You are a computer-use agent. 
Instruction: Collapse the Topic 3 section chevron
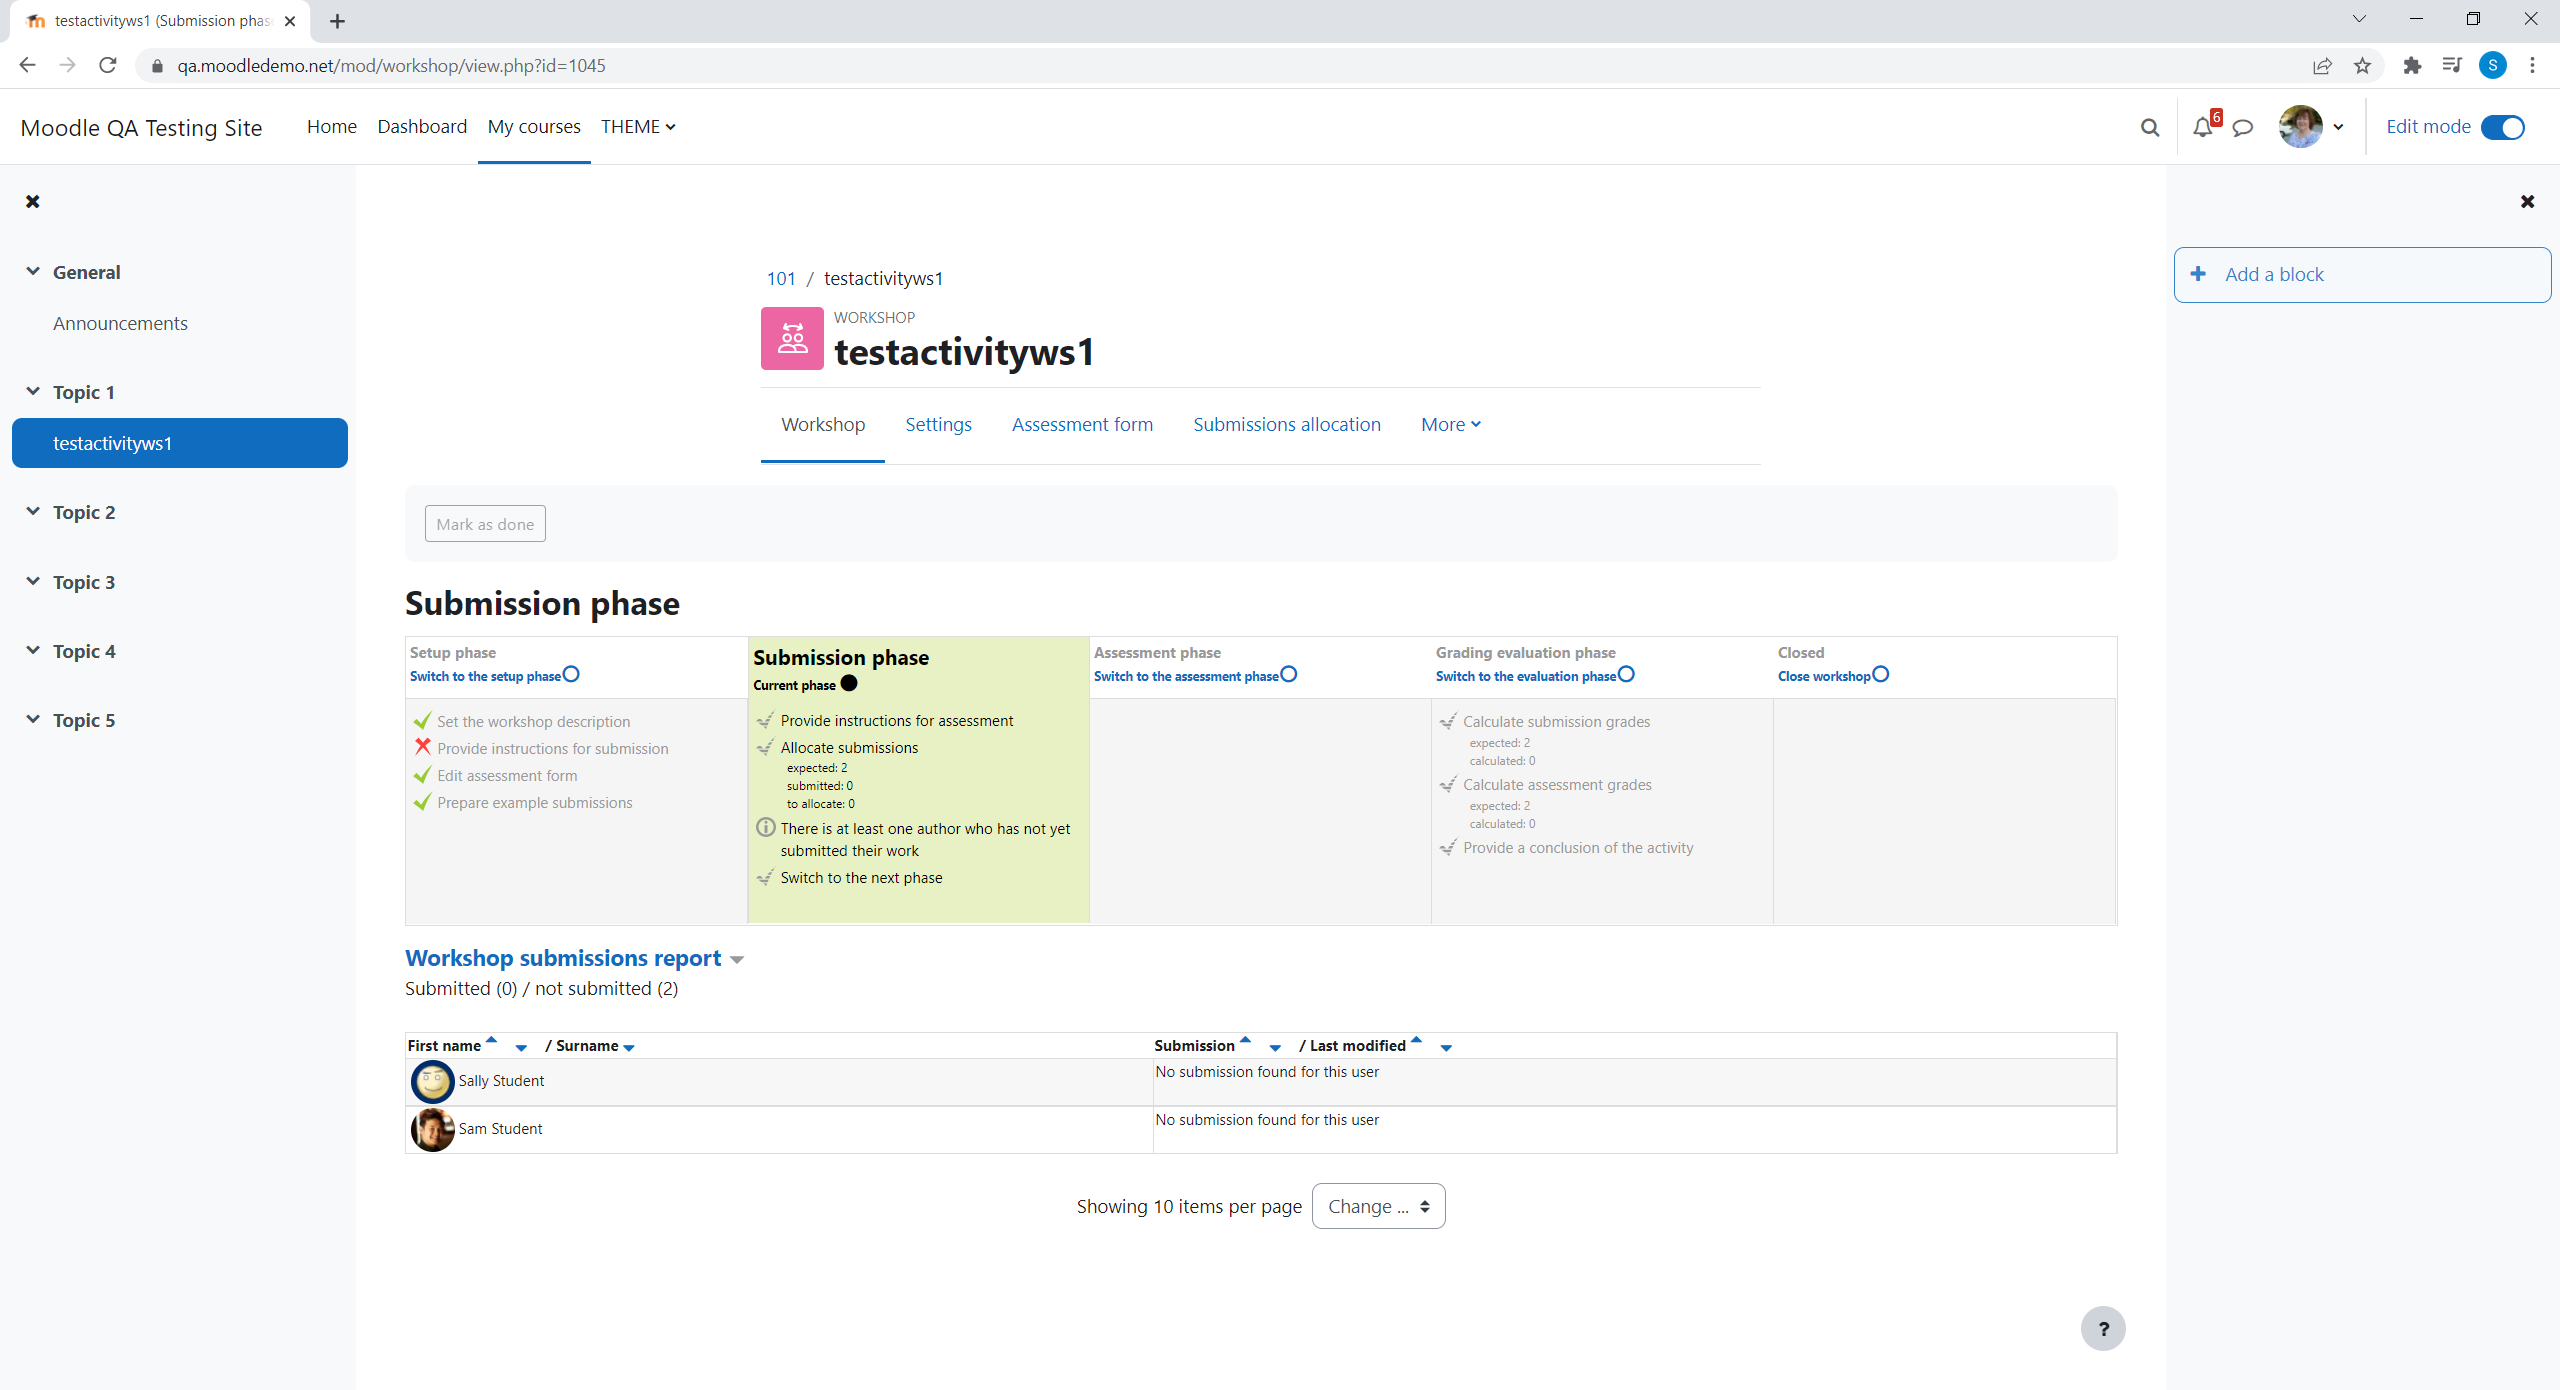[x=33, y=581]
